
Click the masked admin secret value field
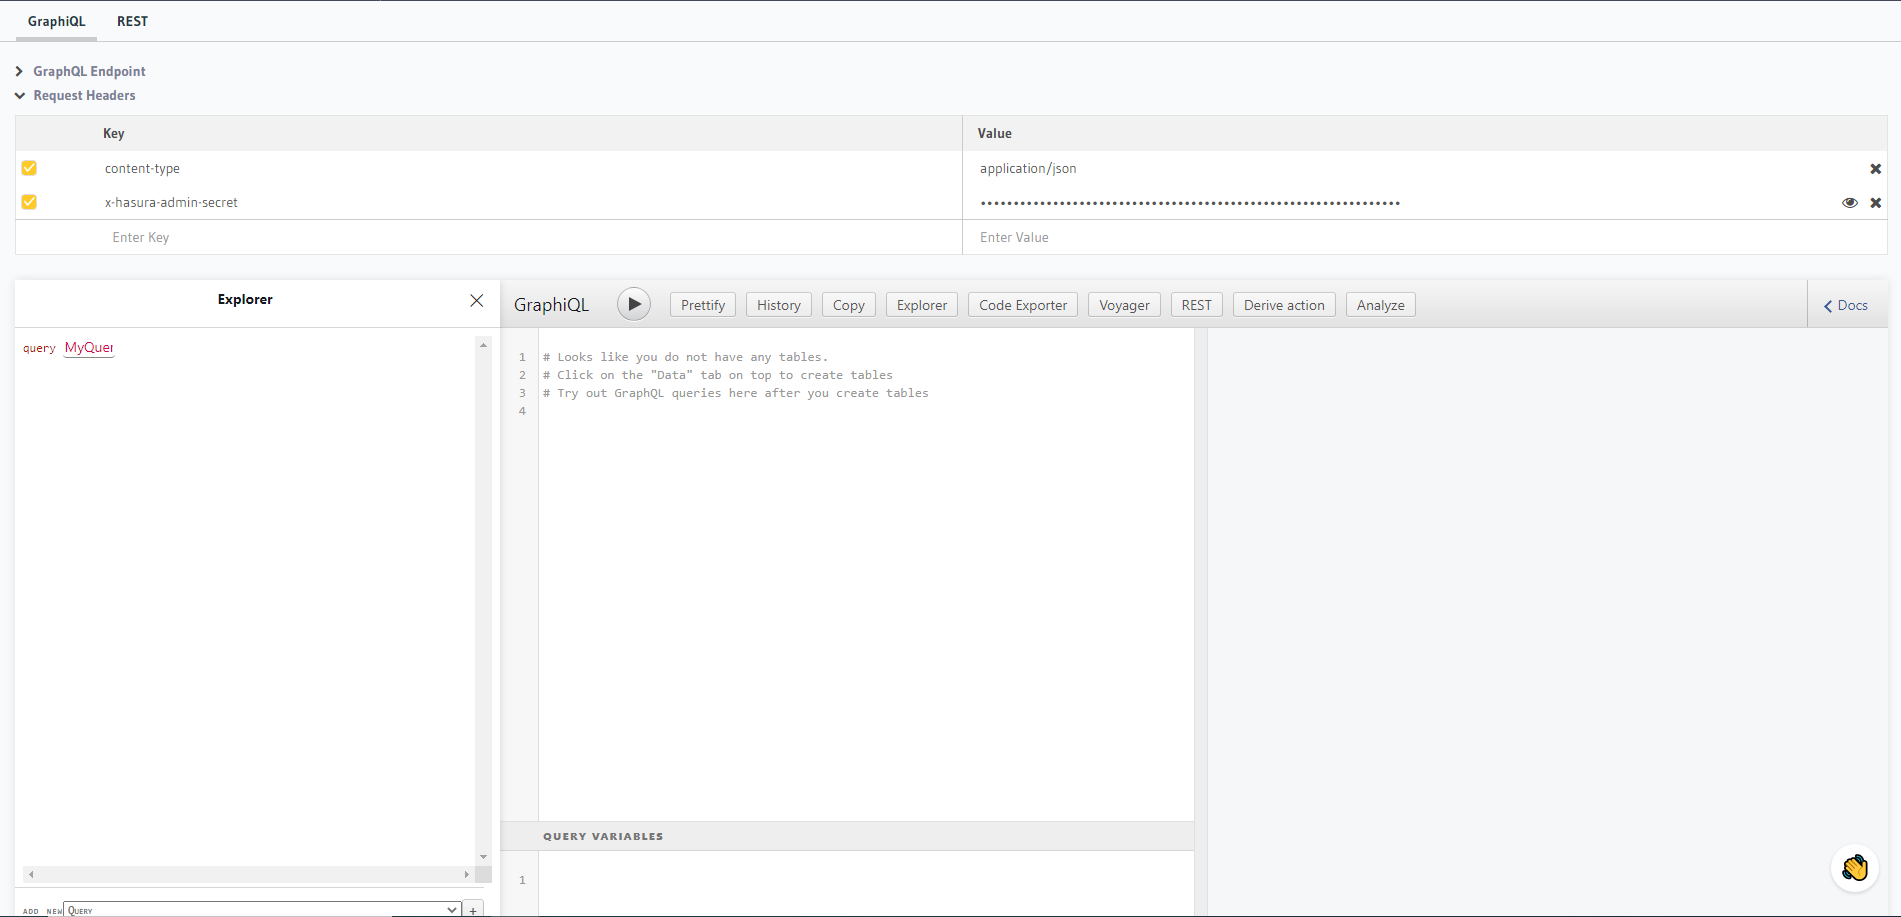tap(1190, 203)
